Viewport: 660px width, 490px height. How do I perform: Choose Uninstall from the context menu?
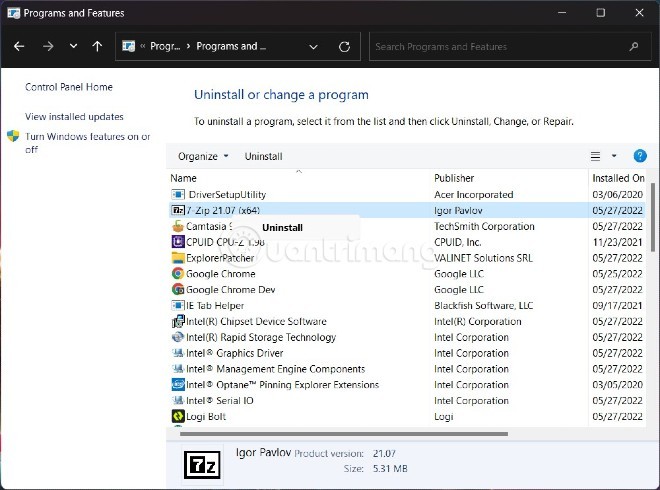click(x=282, y=228)
